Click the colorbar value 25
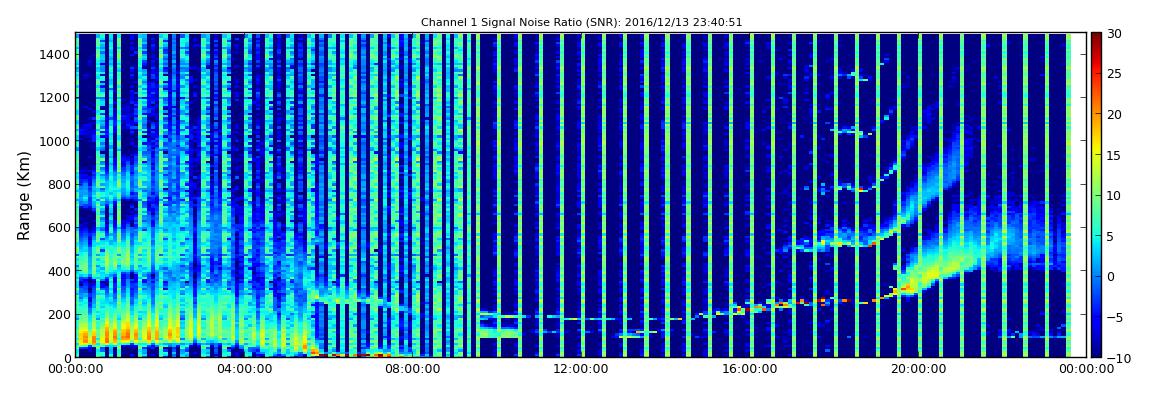 click(x=1114, y=74)
